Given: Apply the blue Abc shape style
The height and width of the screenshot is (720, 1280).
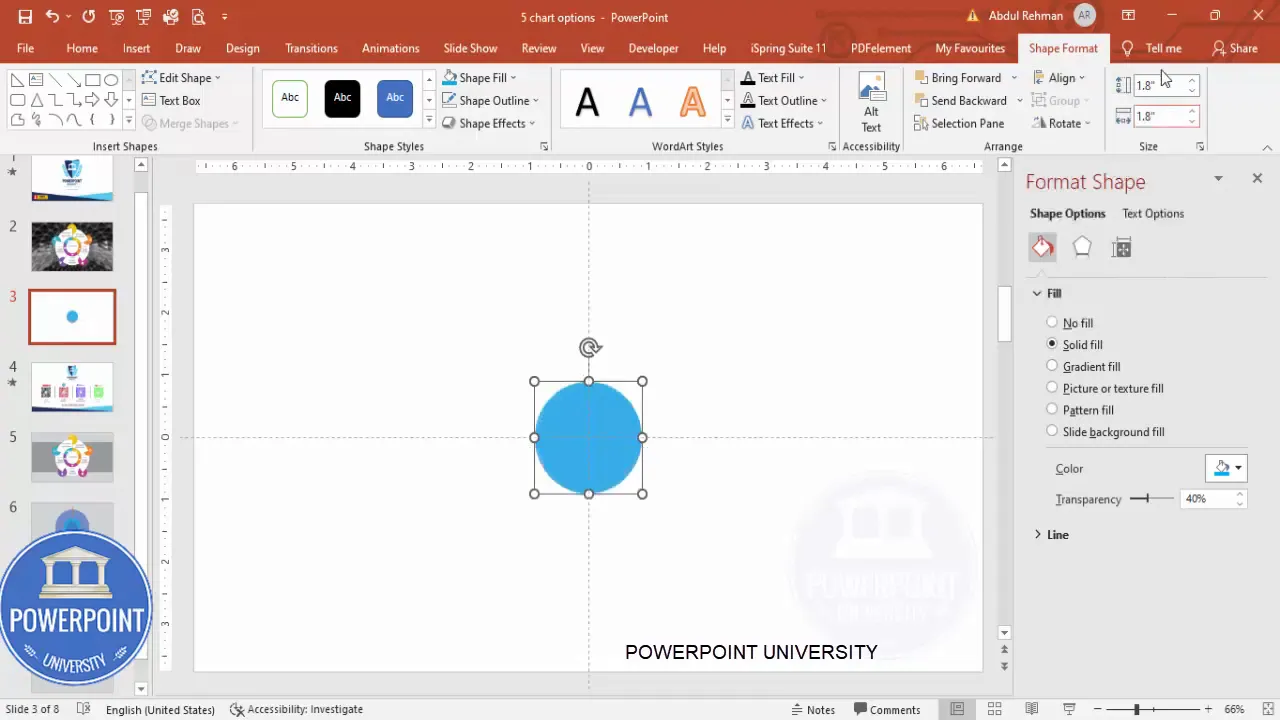Looking at the screenshot, I should (395, 98).
